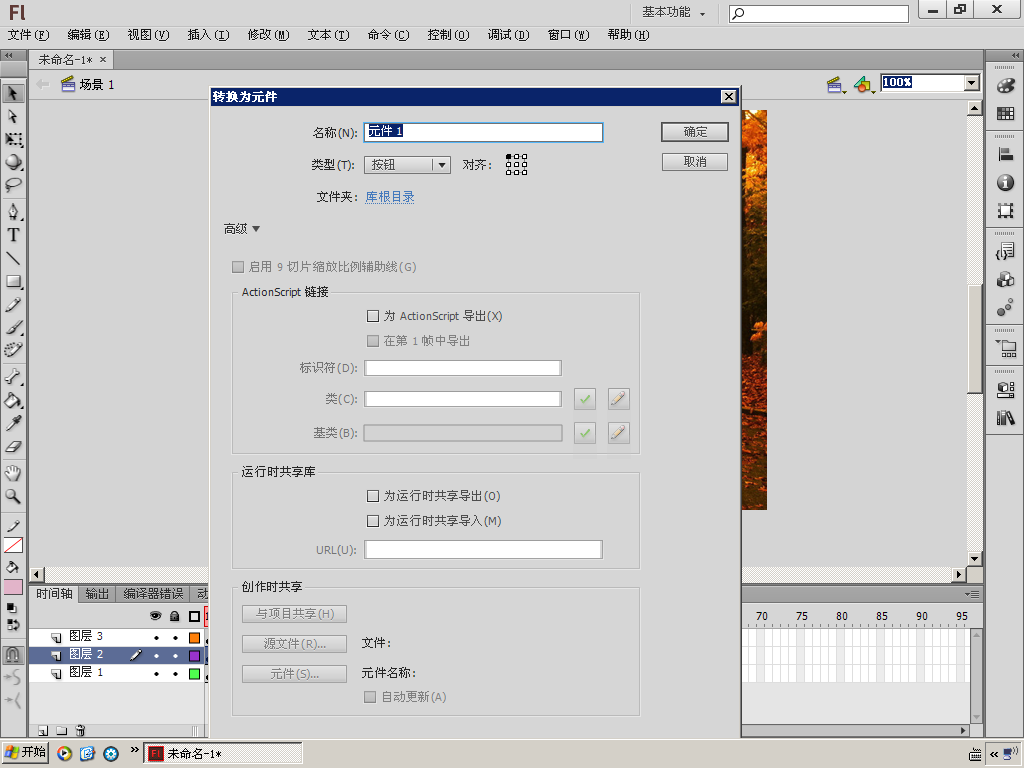Select the Eraser tool

point(13,447)
